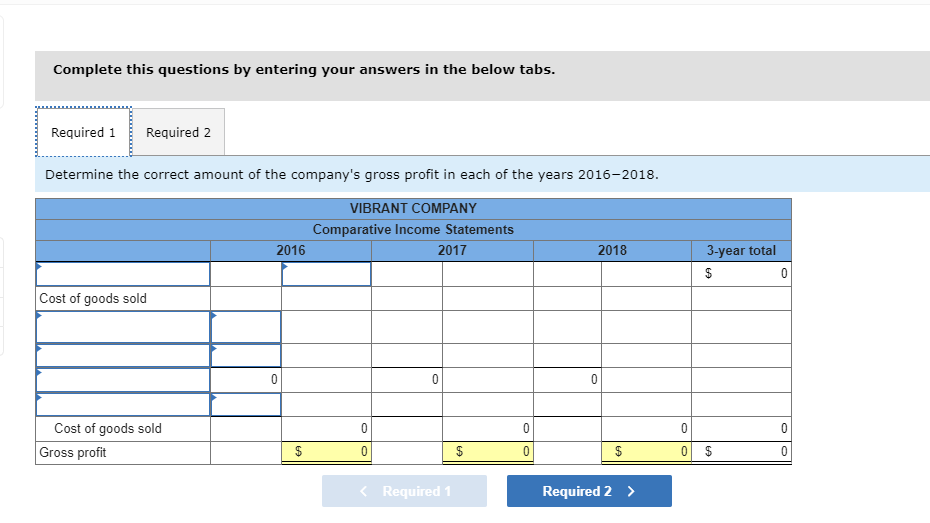Click the left chevron on the Required 1 button
Screen dimensions: 930x523
coord(364,491)
